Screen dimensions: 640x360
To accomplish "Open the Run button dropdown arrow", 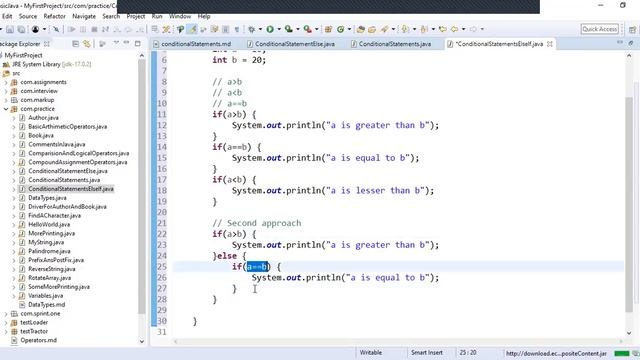I will [x=279, y=29].
